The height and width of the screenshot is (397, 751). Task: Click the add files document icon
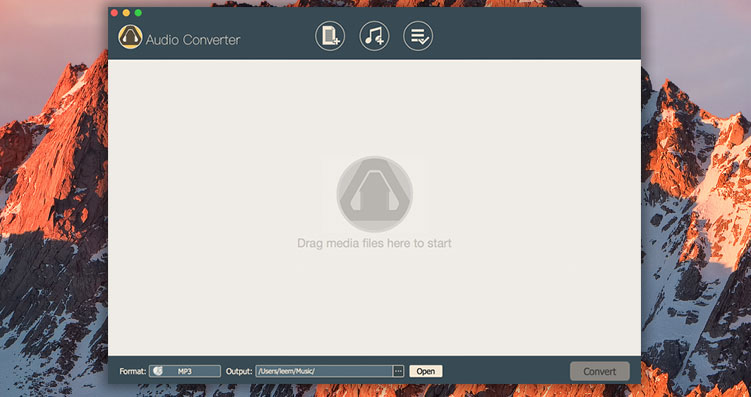click(330, 36)
